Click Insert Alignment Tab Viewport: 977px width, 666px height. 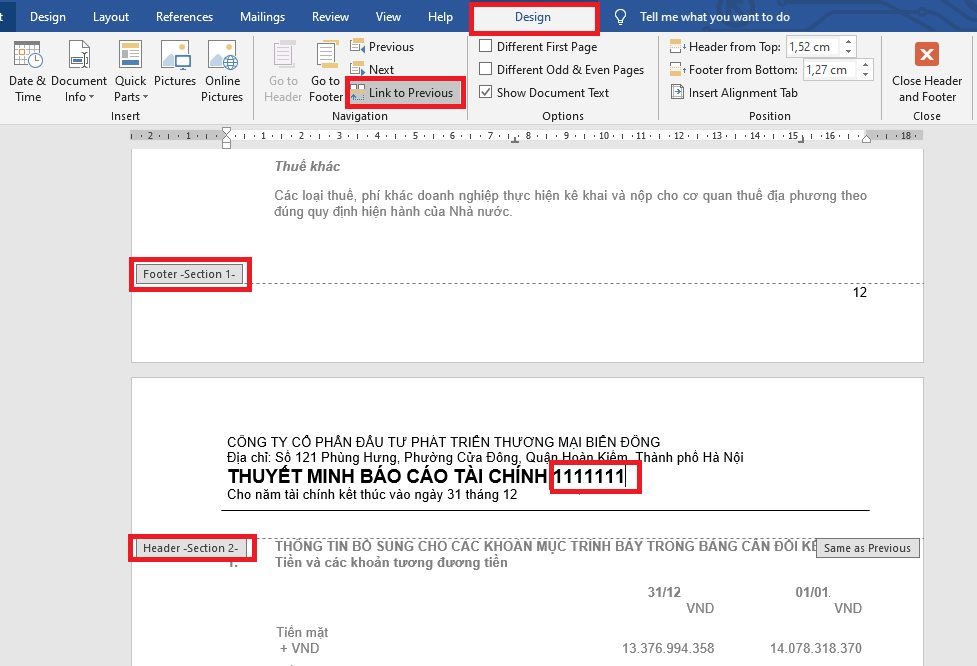[x=734, y=93]
